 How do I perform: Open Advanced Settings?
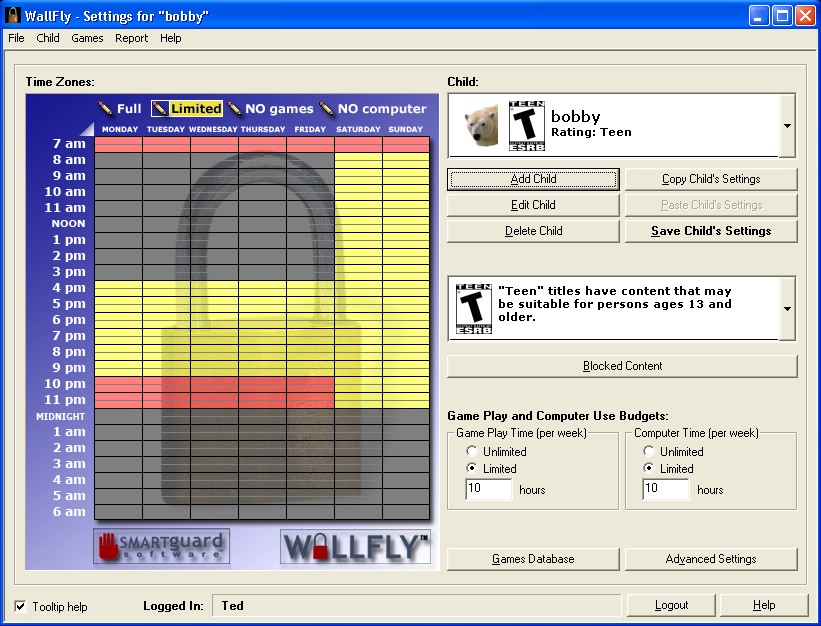click(x=711, y=559)
